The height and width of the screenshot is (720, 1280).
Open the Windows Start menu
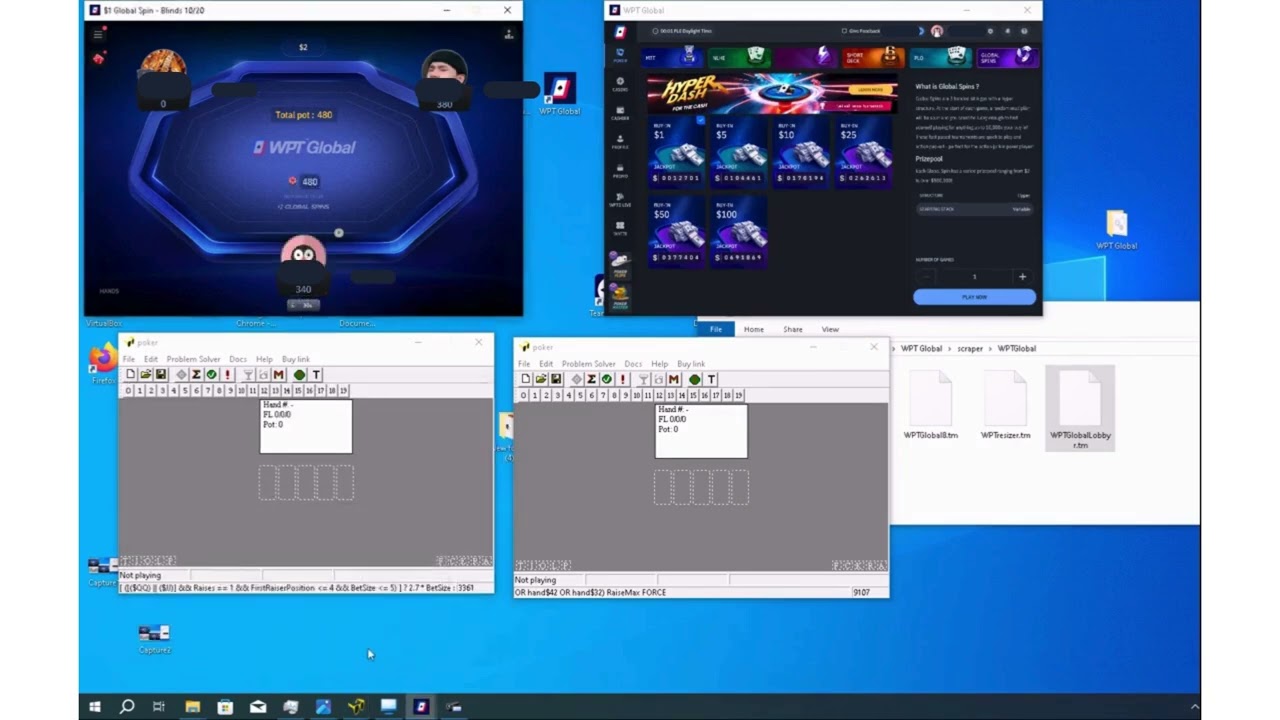[x=95, y=706]
